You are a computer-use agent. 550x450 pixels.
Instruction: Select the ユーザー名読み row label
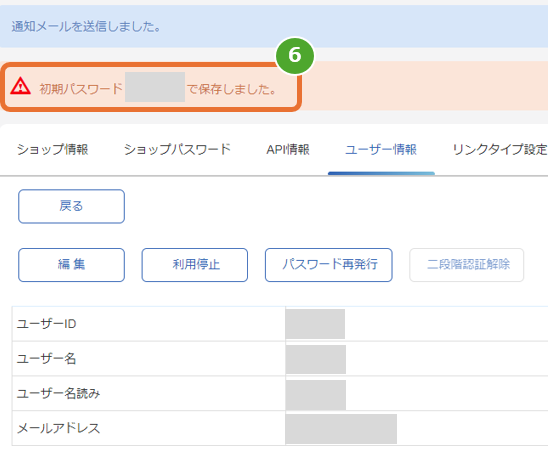58,394
